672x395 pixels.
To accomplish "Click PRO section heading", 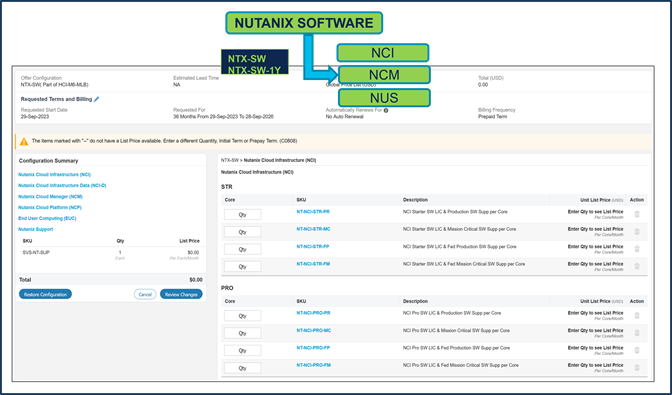I will (x=227, y=288).
